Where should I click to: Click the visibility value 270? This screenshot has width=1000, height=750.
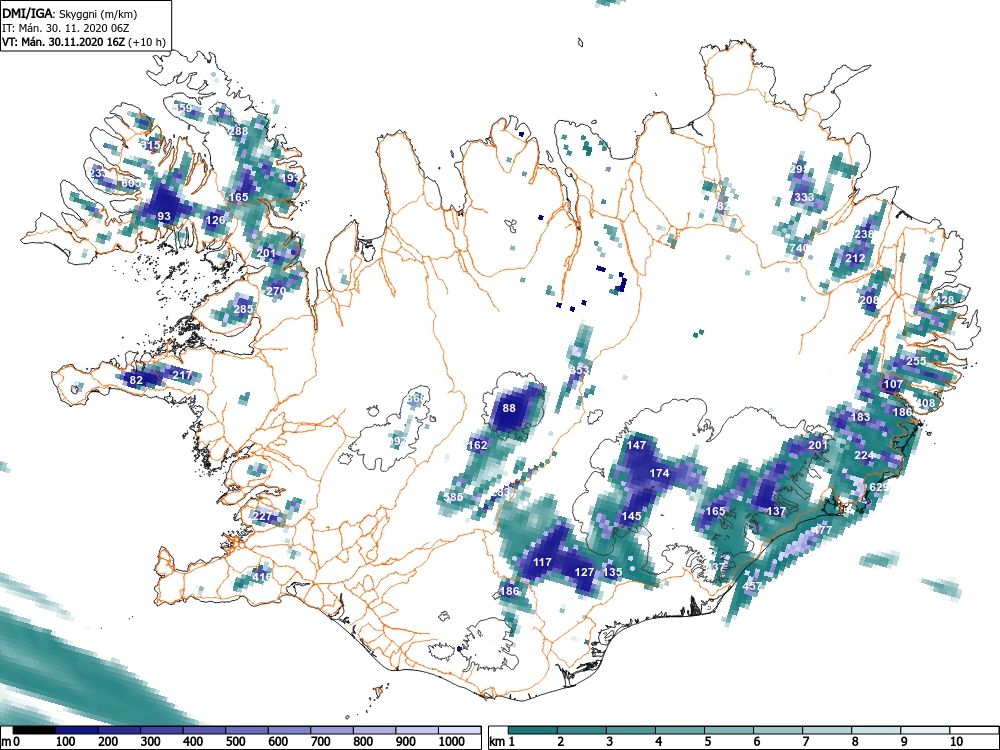276,291
